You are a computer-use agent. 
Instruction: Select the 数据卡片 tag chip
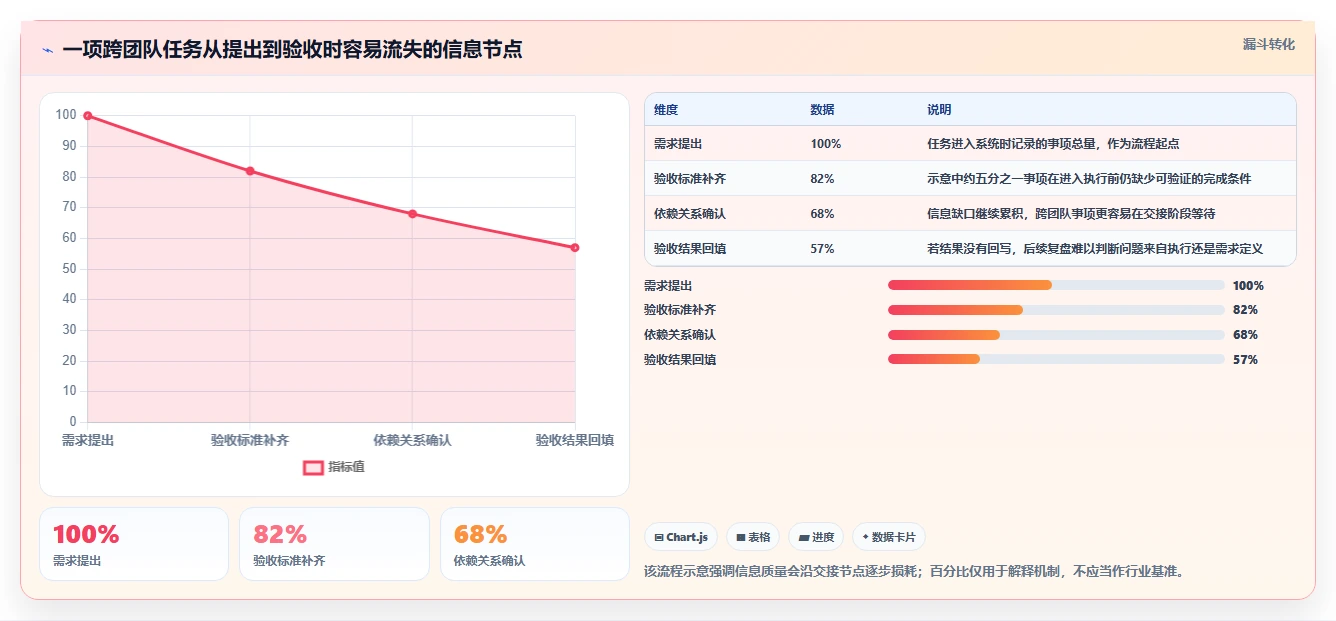coord(889,537)
